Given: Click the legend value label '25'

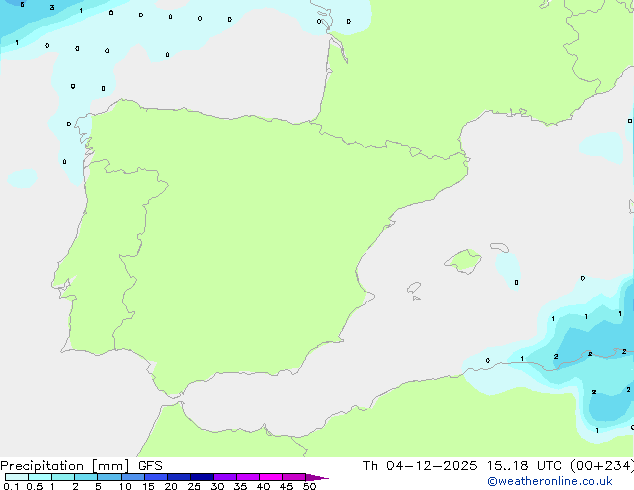Looking at the screenshot, I should pyautogui.click(x=194, y=486).
